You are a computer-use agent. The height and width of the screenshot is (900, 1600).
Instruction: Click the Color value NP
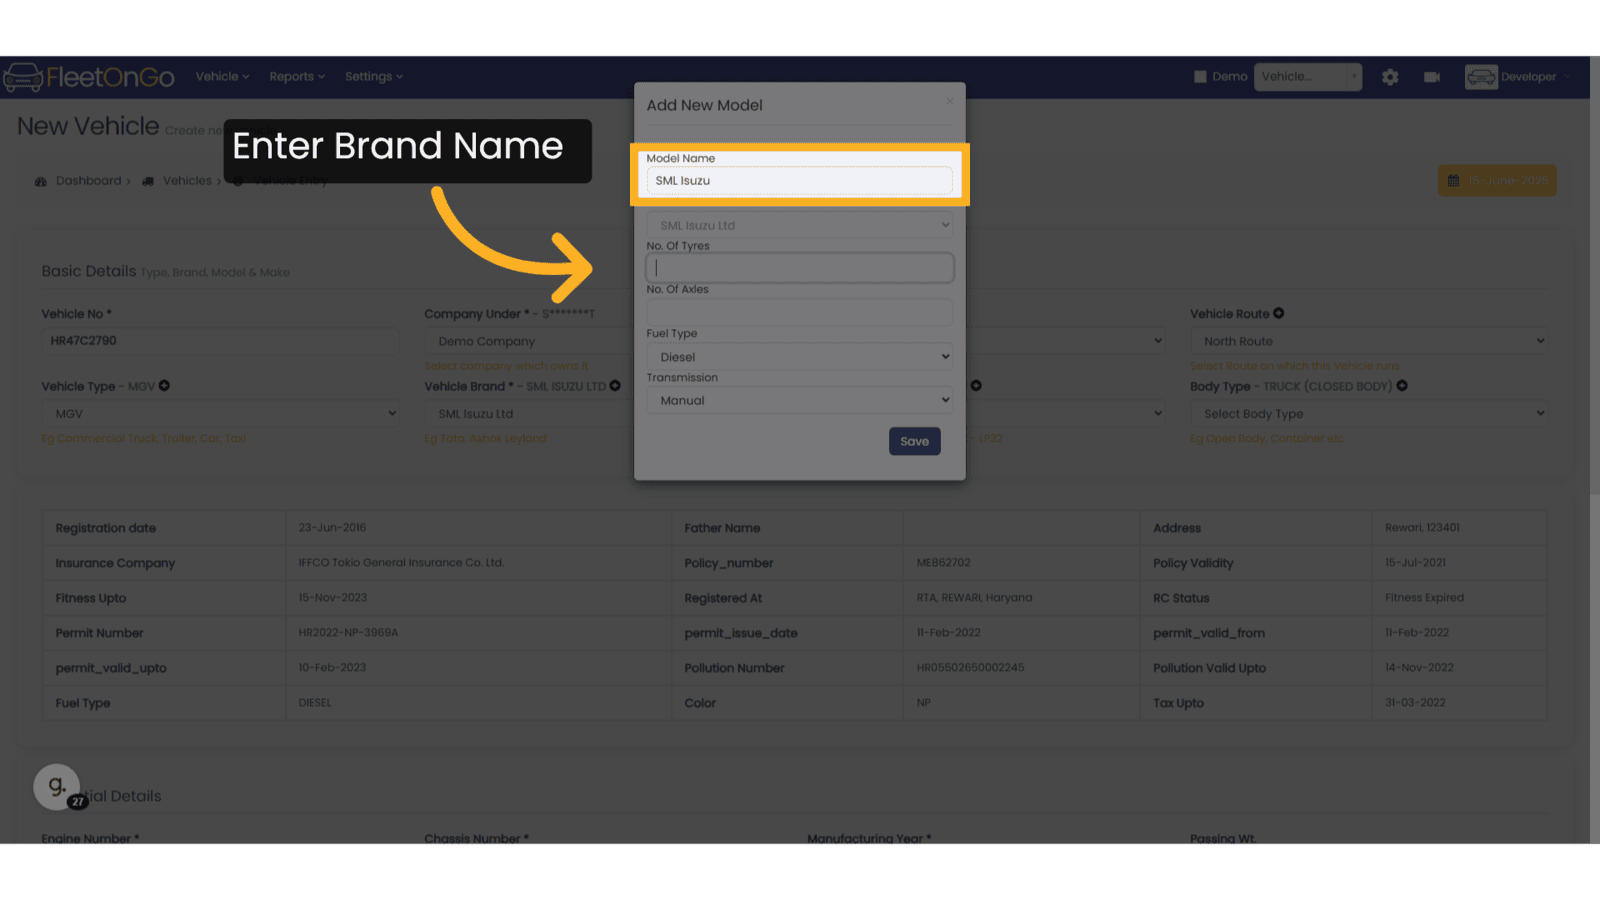point(924,703)
